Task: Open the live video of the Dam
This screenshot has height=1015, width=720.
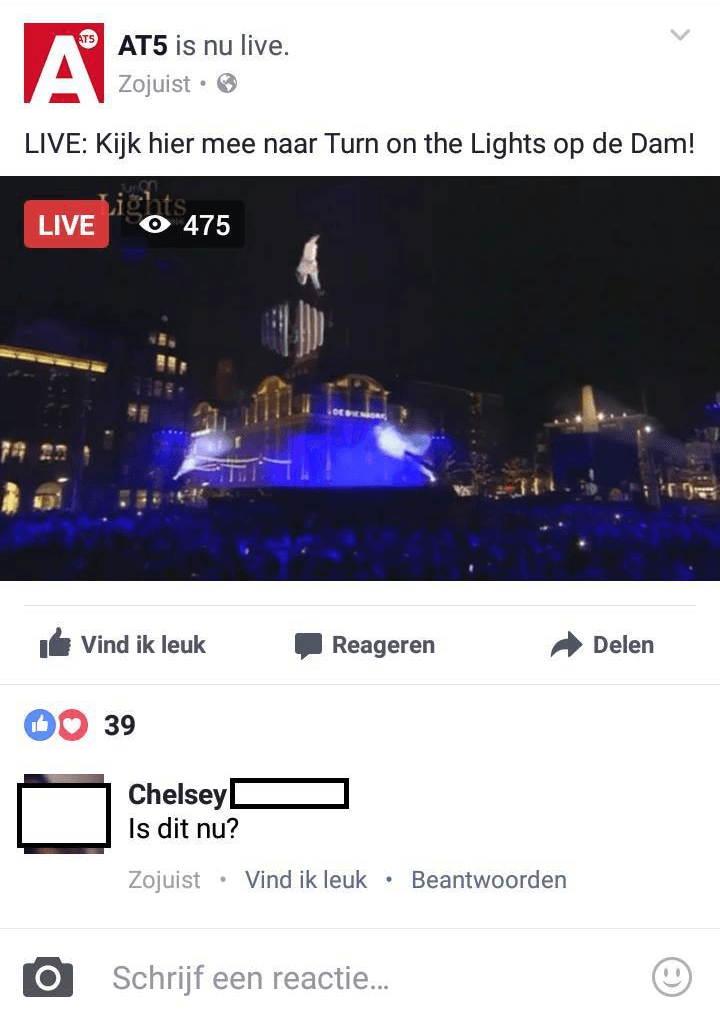Action: click(360, 378)
